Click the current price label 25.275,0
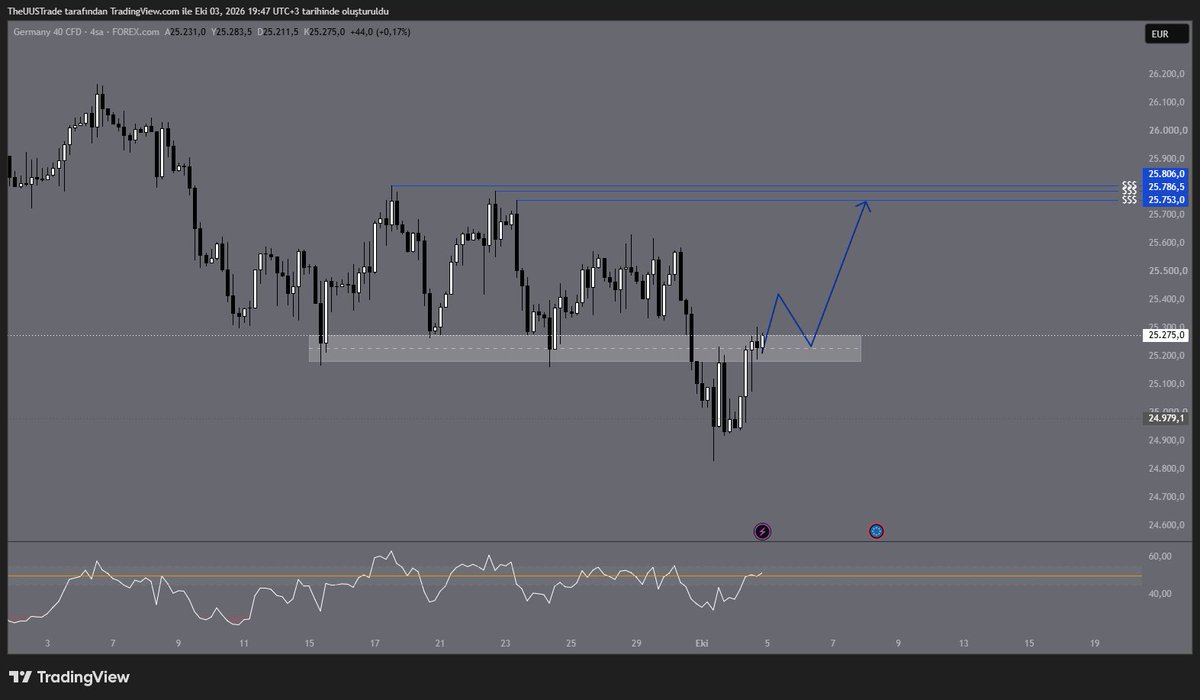 click(x=1164, y=336)
